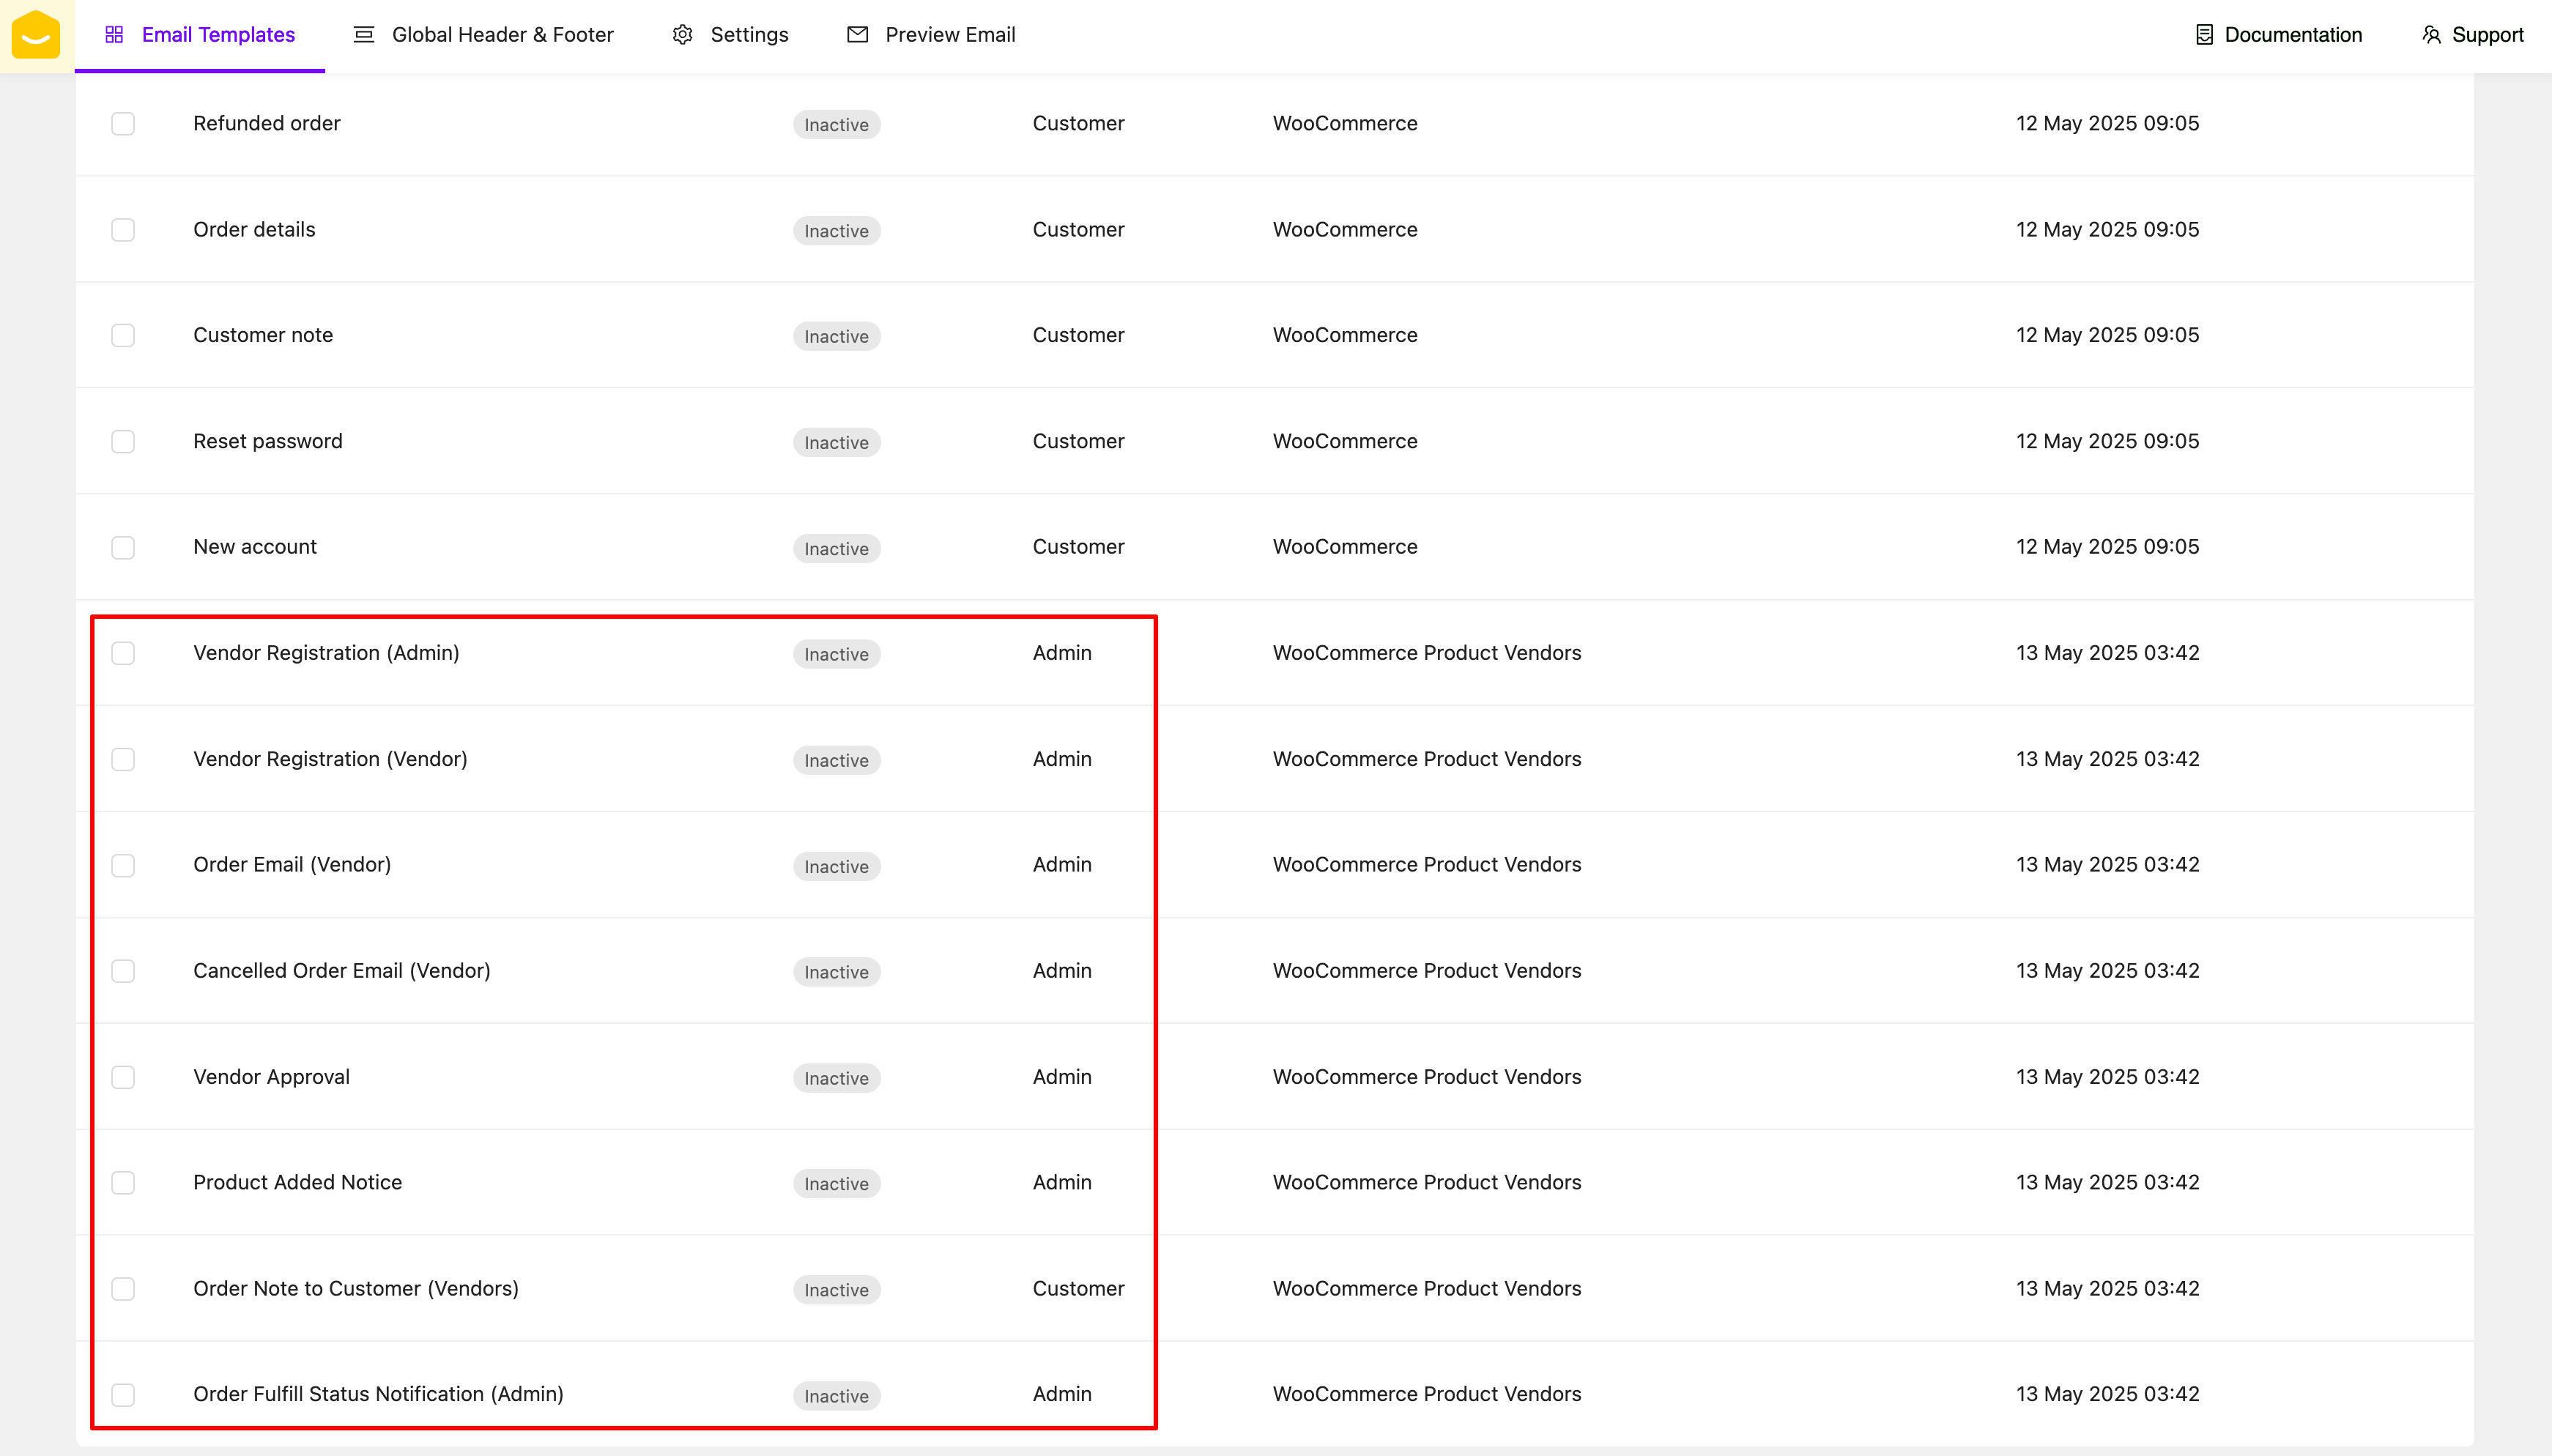Go to the Settings tab

point(749,35)
